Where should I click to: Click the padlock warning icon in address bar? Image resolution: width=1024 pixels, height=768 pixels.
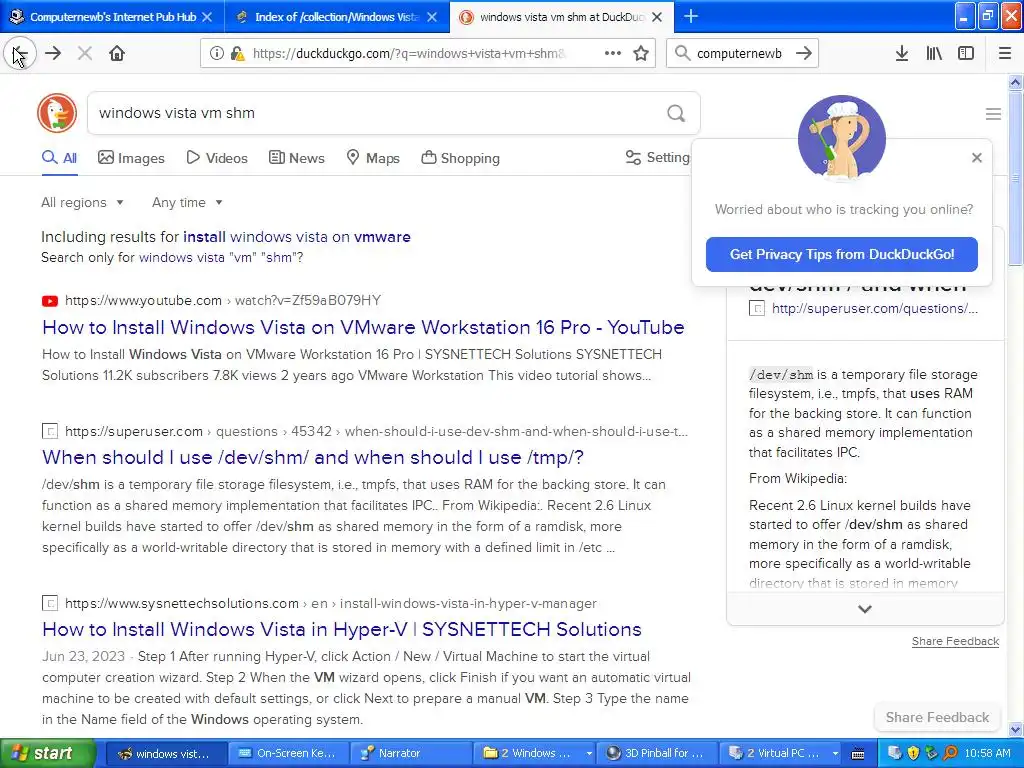[x=238, y=54]
